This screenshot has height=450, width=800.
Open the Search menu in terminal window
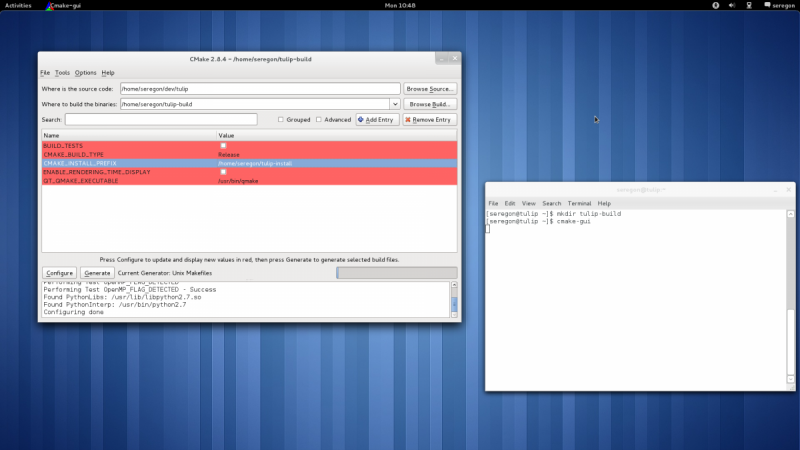[x=552, y=203]
